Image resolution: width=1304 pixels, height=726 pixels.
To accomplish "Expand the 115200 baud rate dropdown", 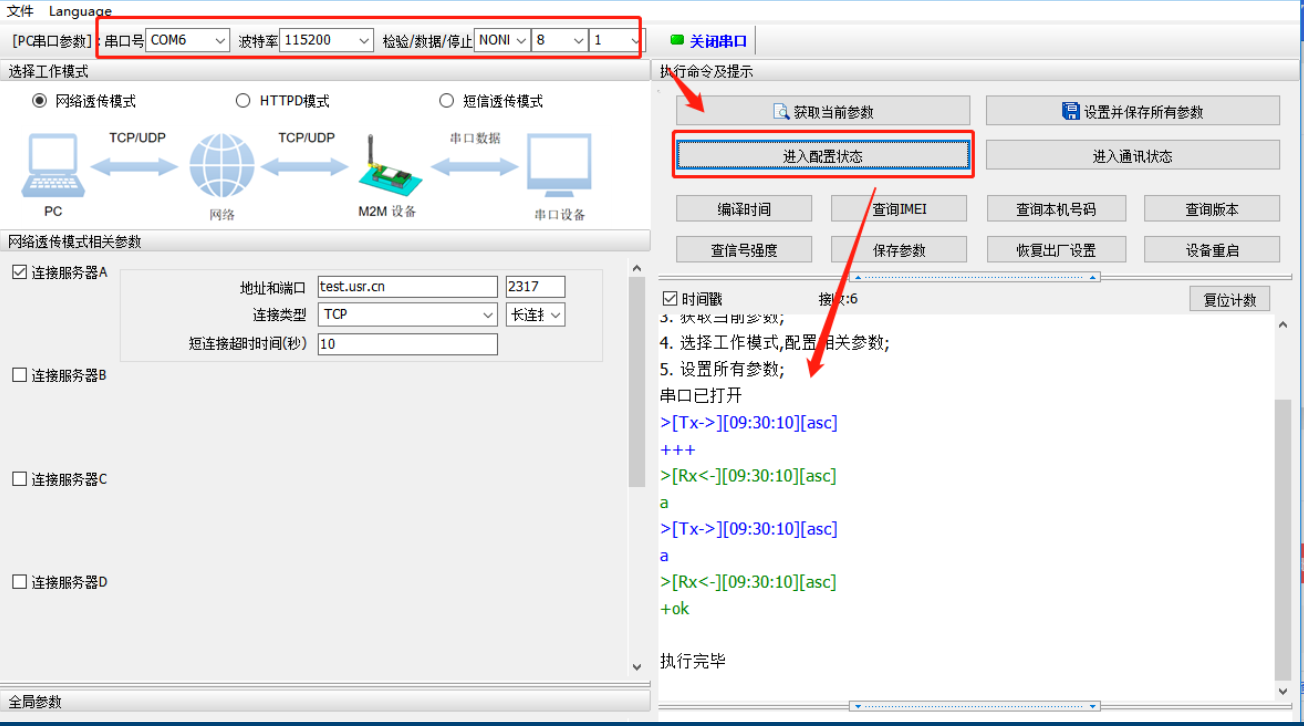I will pos(327,41).
